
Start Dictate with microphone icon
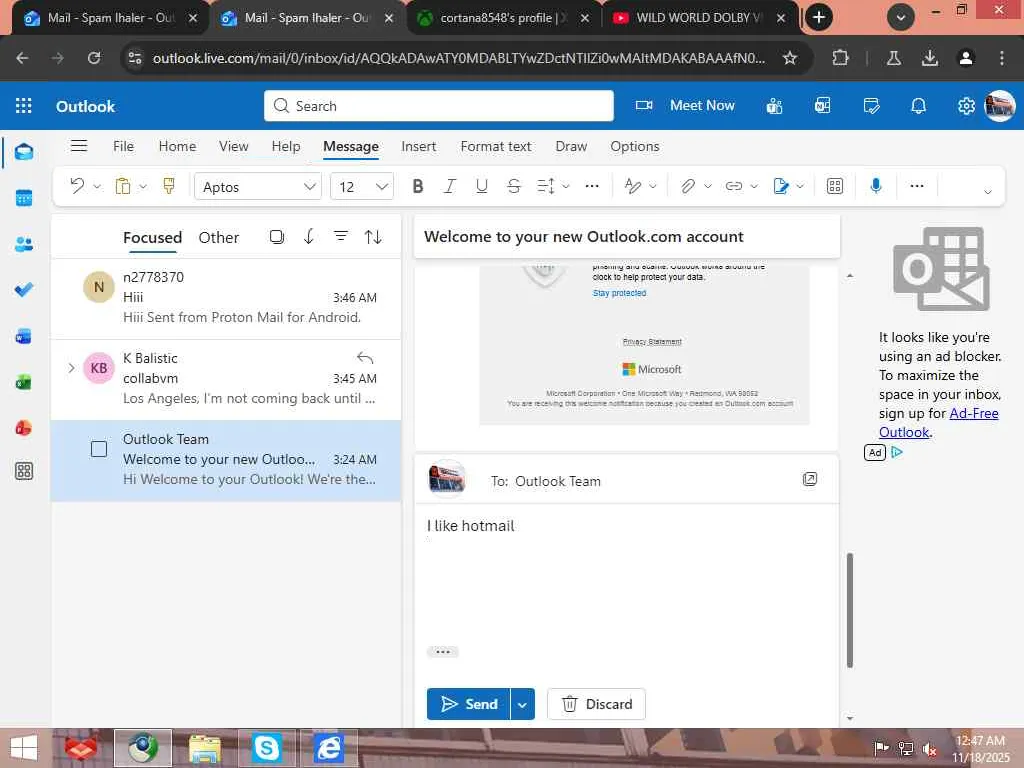(x=876, y=186)
